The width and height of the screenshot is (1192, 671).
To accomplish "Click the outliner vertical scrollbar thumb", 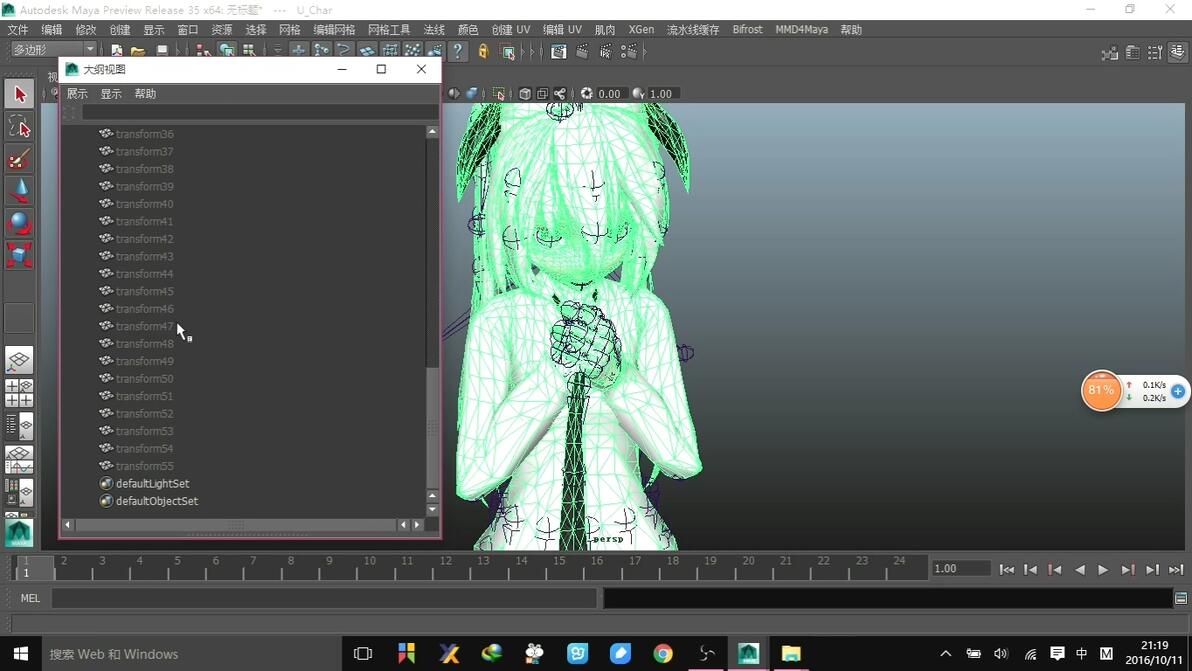I will pyautogui.click(x=432, y=426).
